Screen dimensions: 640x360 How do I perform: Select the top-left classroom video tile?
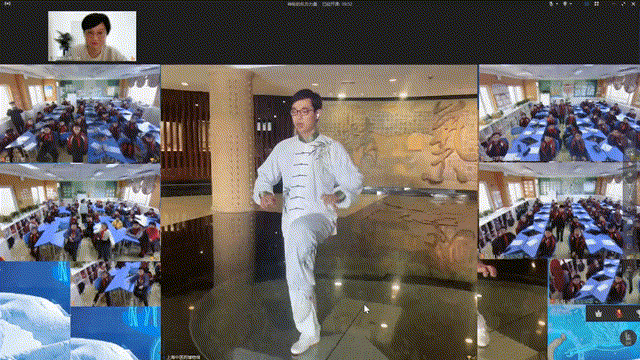click(80, 114)
